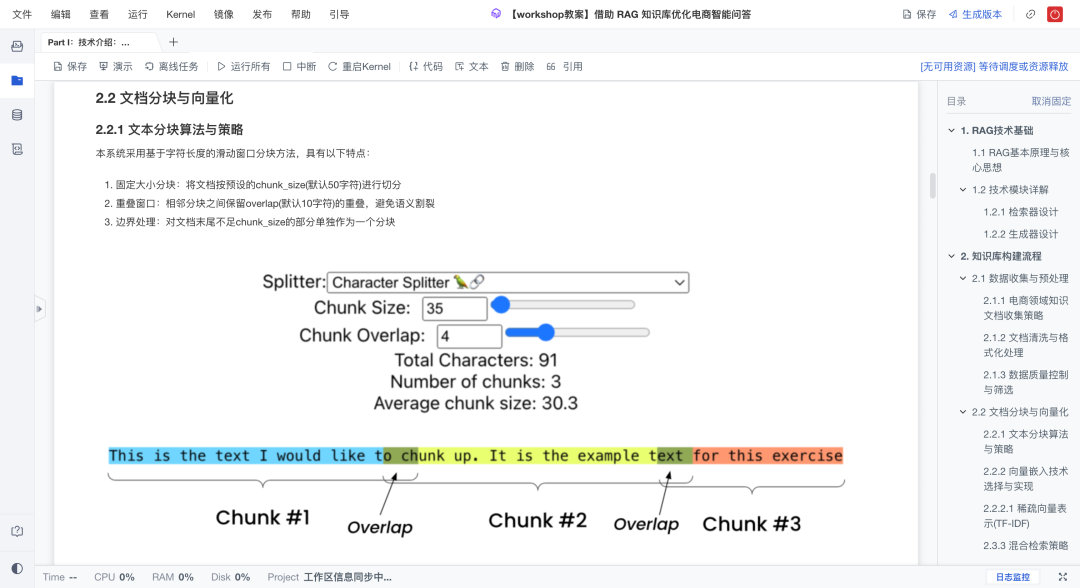Insert a text cell via 文本

(472, 67)
